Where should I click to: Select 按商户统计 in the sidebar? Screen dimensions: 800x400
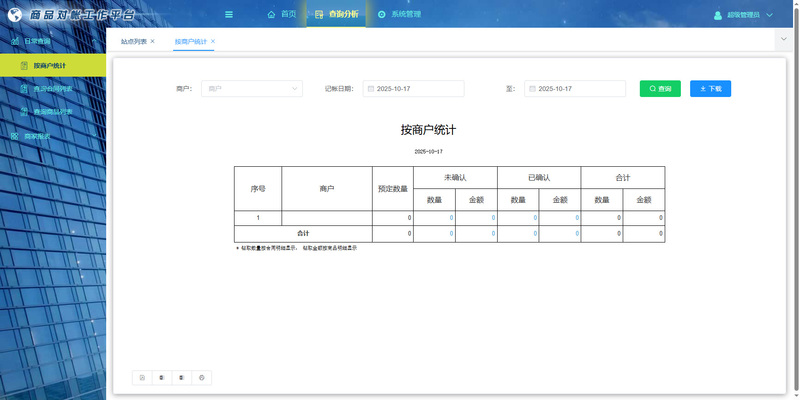pos(49,65)
